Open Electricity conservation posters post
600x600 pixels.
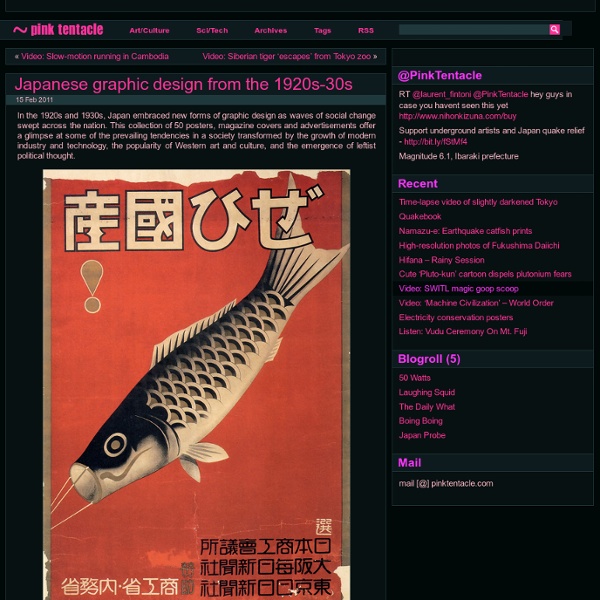pos(456,318)
